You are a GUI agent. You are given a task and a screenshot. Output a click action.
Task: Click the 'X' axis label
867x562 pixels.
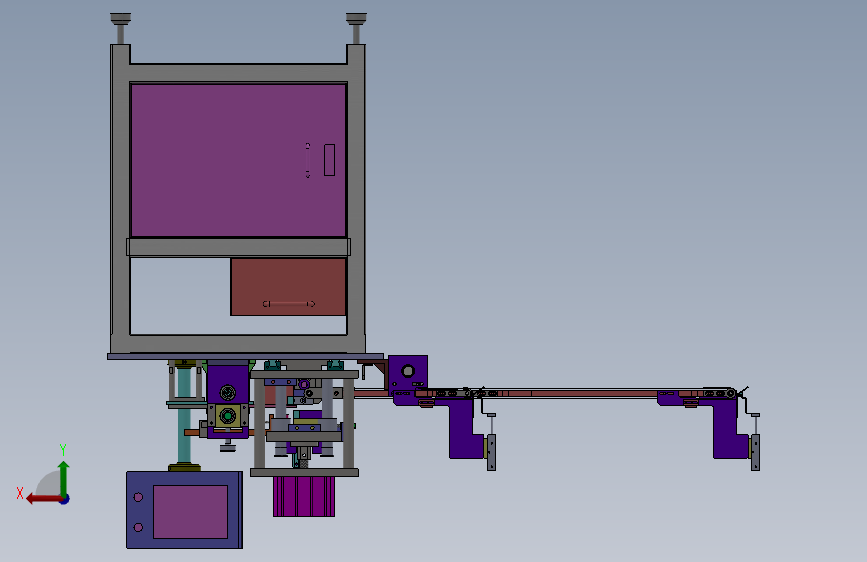click(20, 493)
